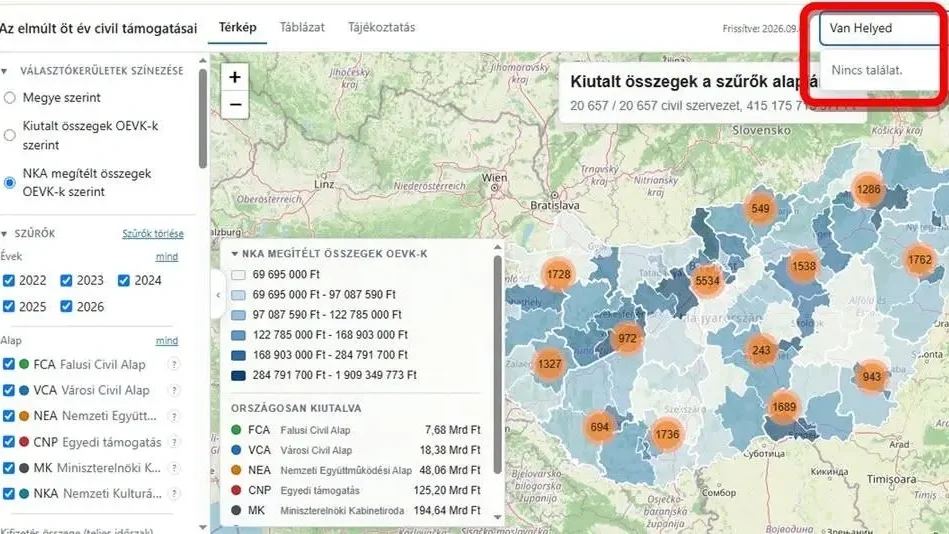Click the Országosan kiutalva heading
This screenshot has width=949, height=534.
pos(296,409)
